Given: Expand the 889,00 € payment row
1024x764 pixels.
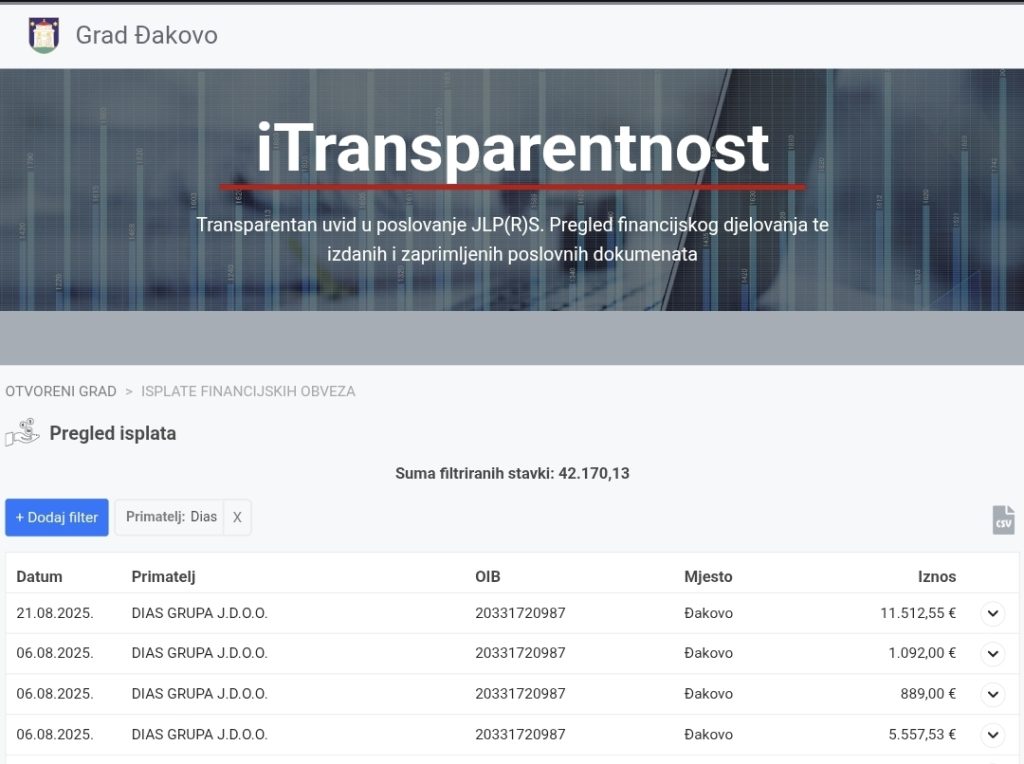Looking at the screenshot, I should [x=993, y=694].
